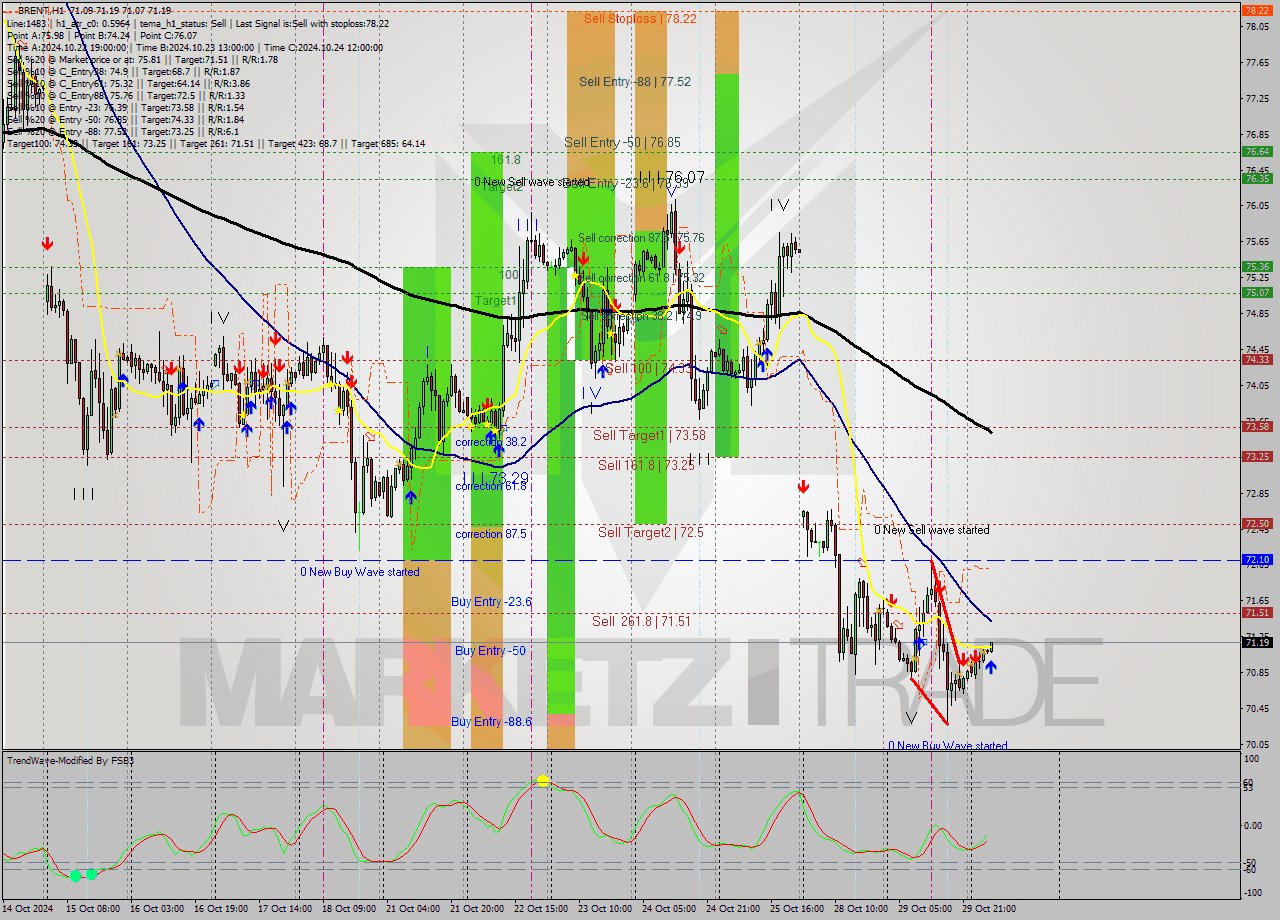
Task: Click the green 76.64 price tag
Action: 1256,152
